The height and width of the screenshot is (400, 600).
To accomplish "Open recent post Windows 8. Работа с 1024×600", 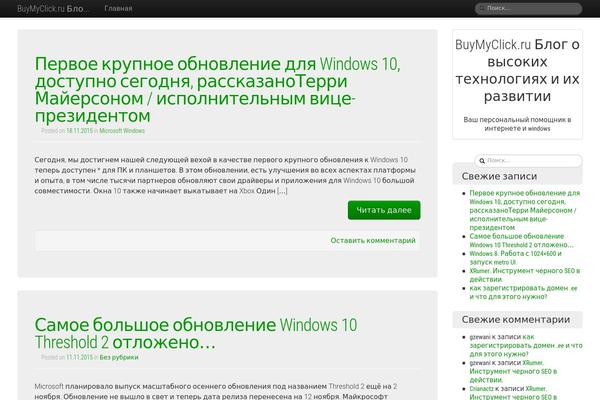I will click(515, 258).
